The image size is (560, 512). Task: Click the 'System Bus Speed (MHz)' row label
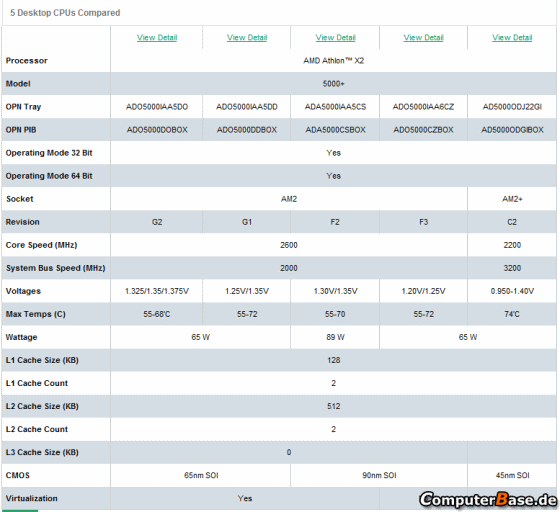tap(55, 268)
